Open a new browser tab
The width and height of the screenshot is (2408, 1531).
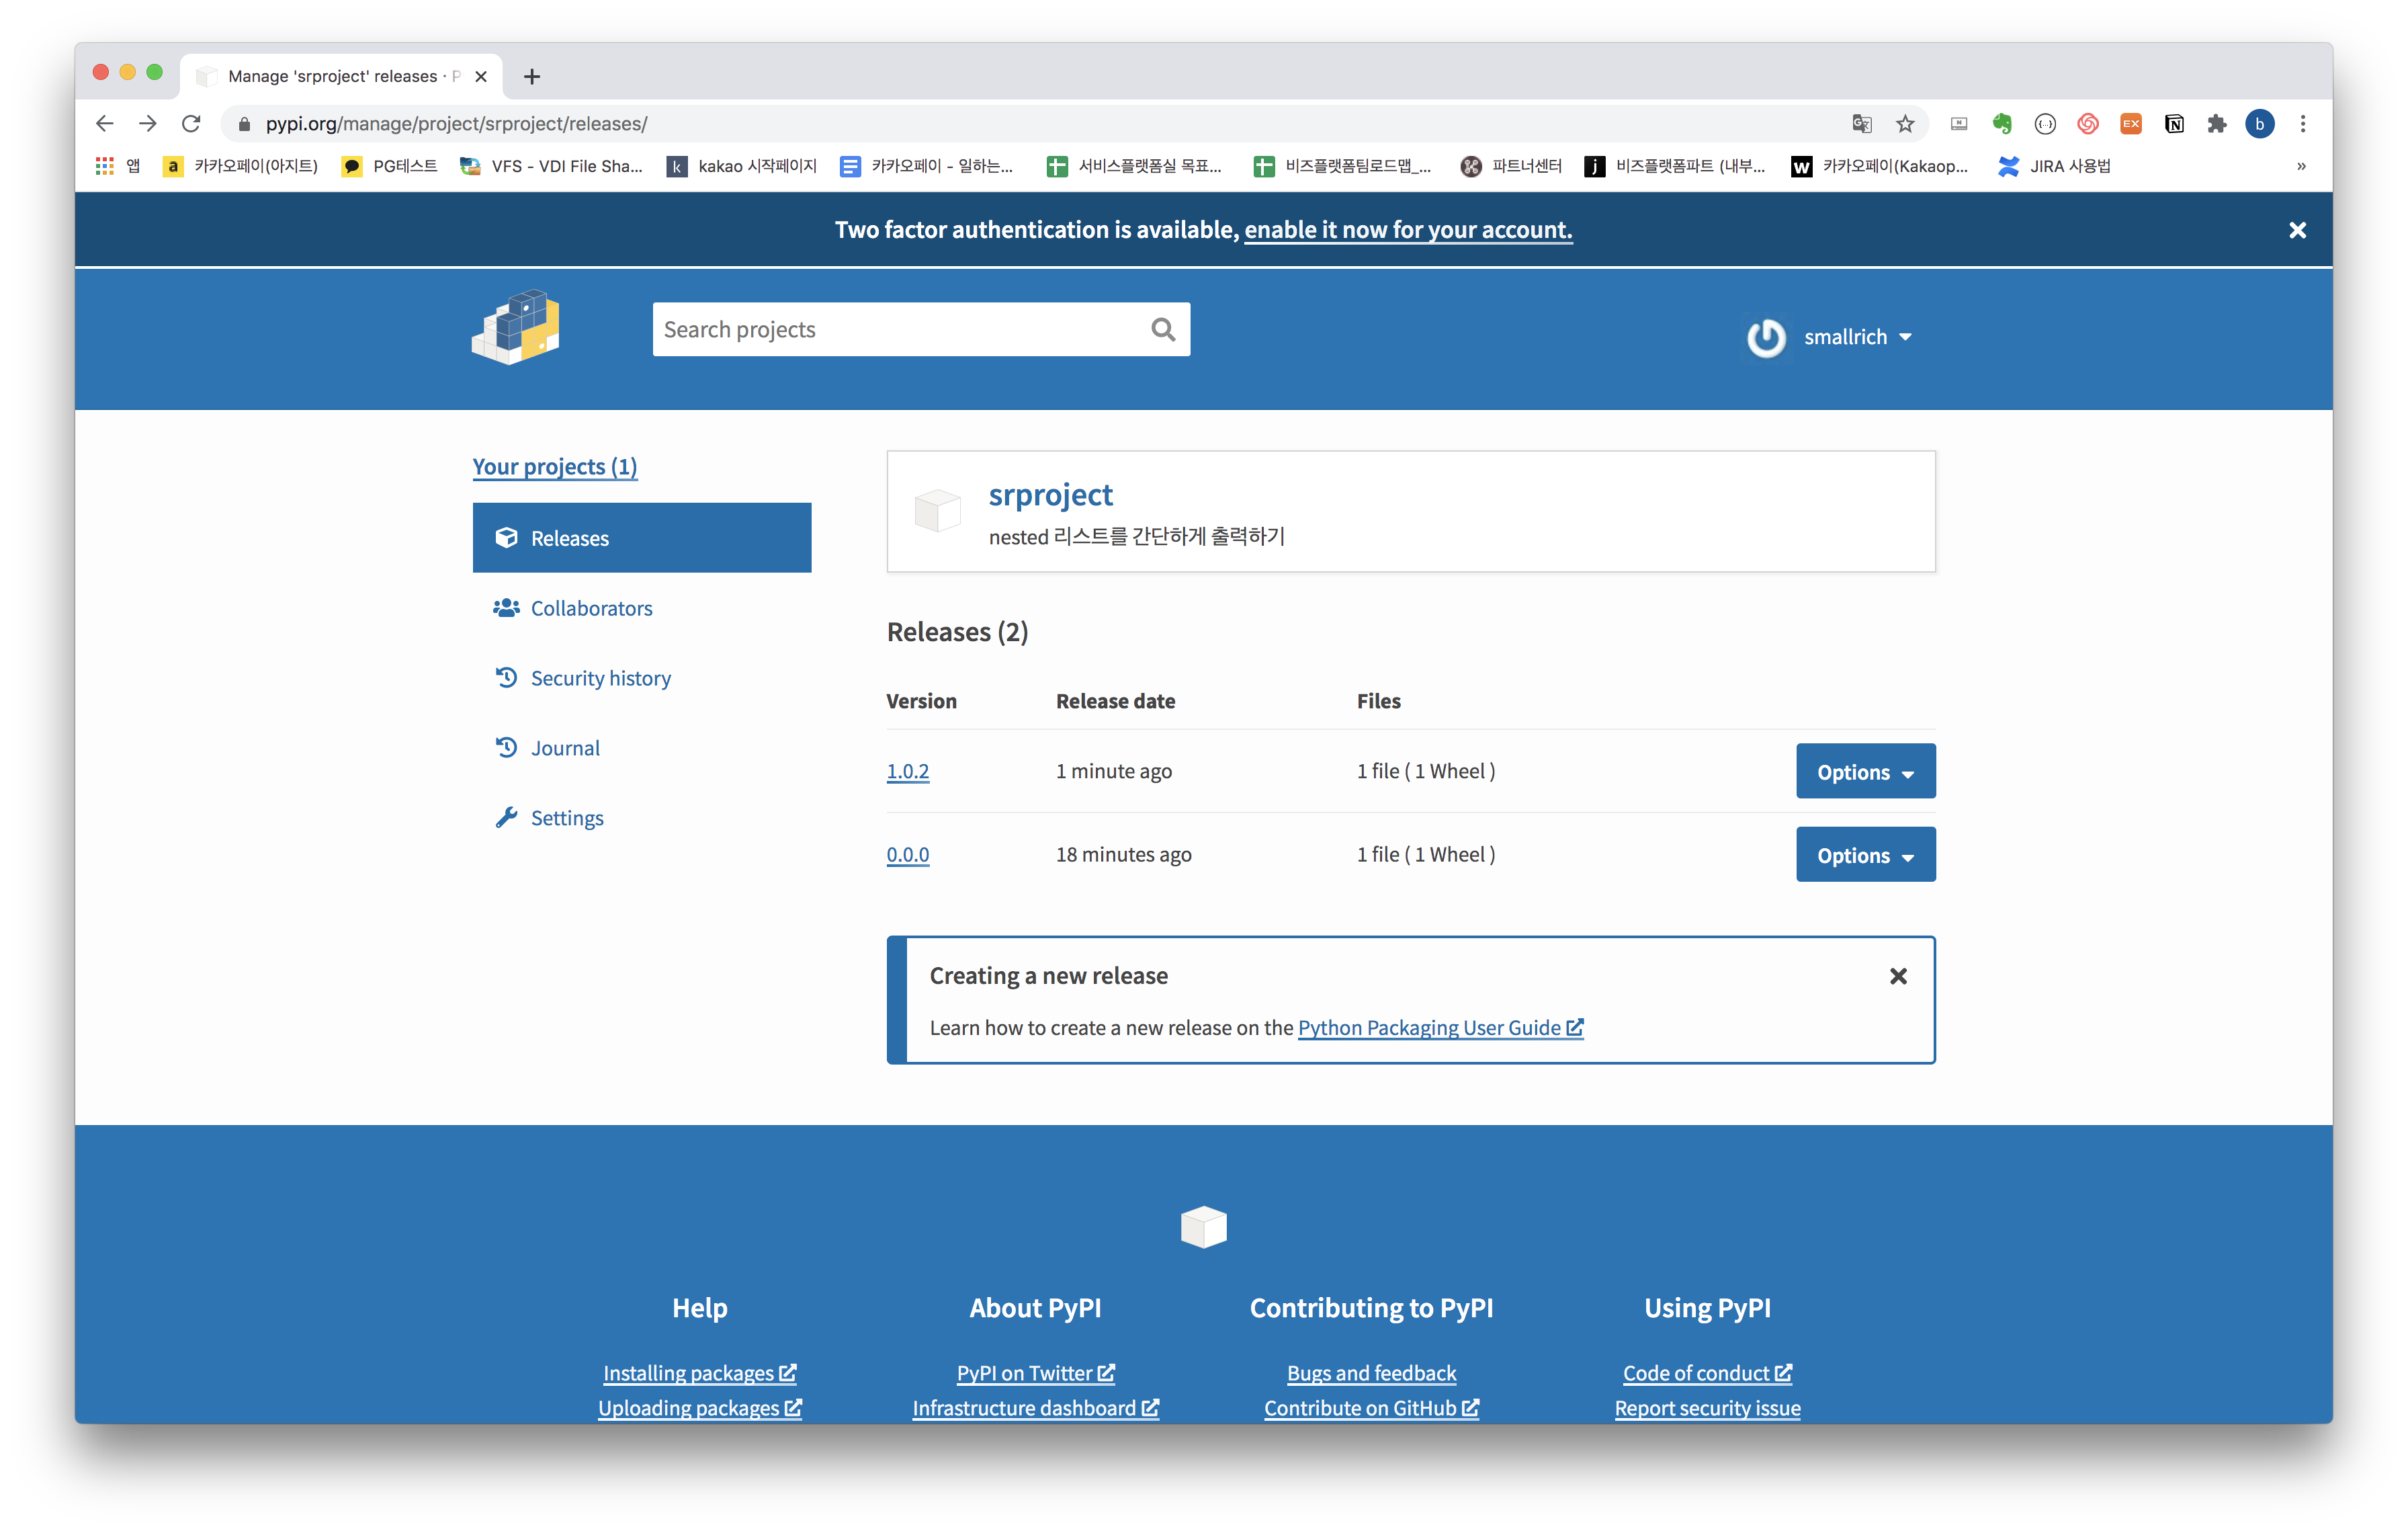pyautogui.click(x=532, y=77)
